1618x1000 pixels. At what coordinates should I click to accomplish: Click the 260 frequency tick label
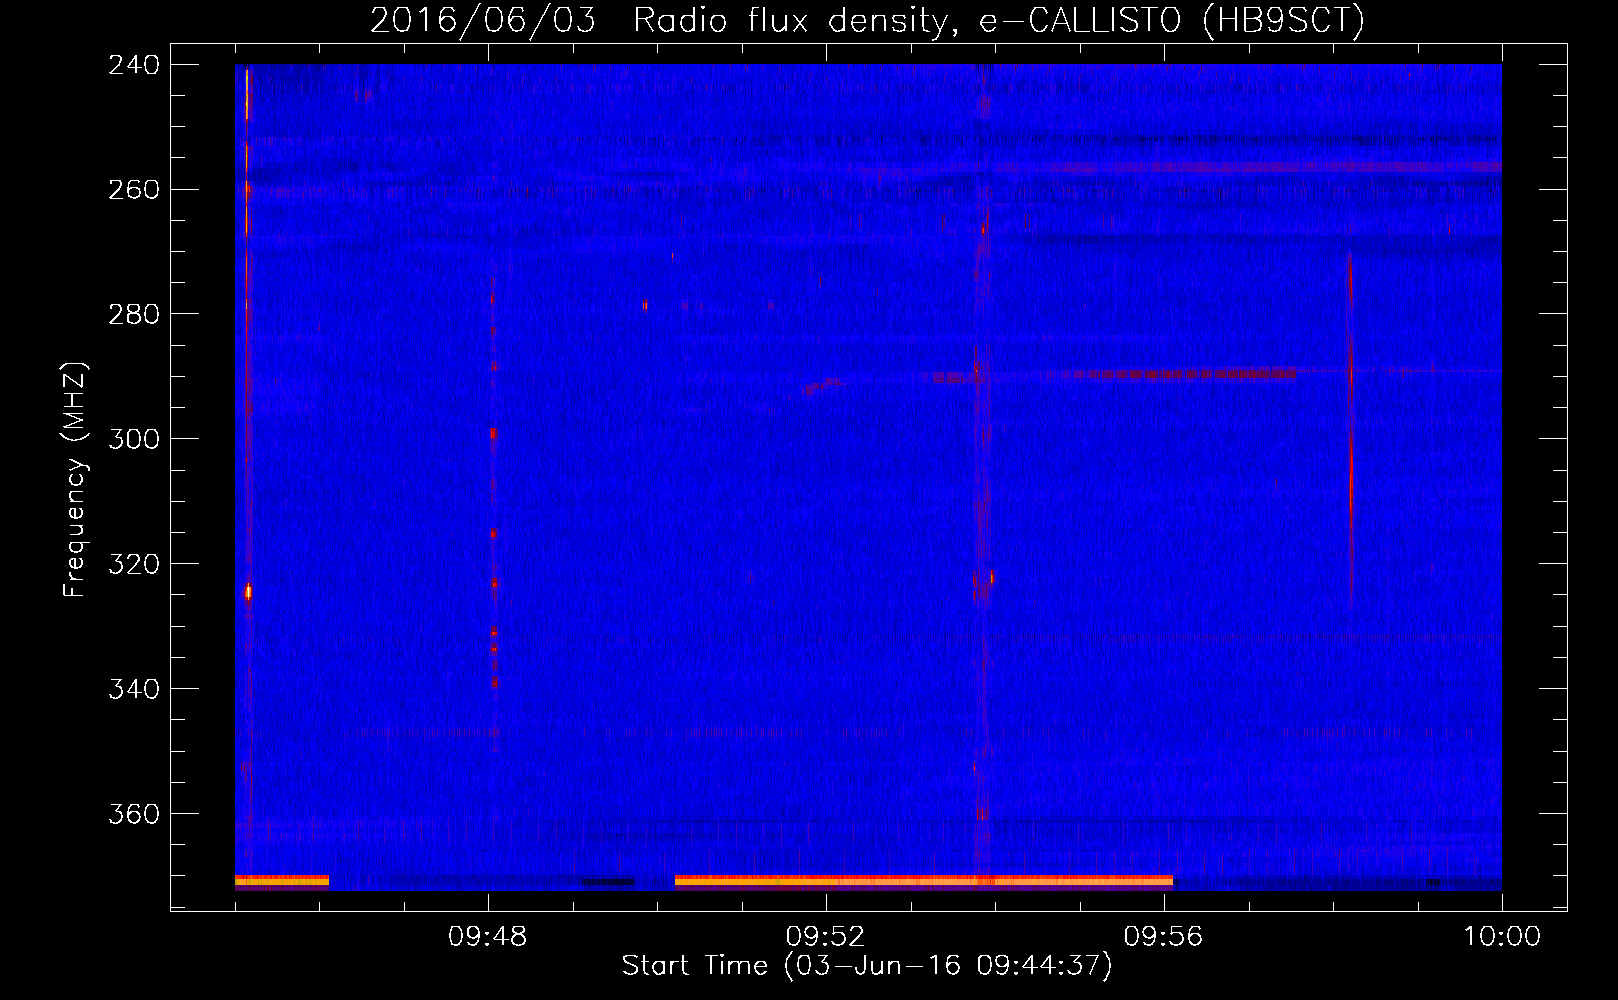point(134,190)
